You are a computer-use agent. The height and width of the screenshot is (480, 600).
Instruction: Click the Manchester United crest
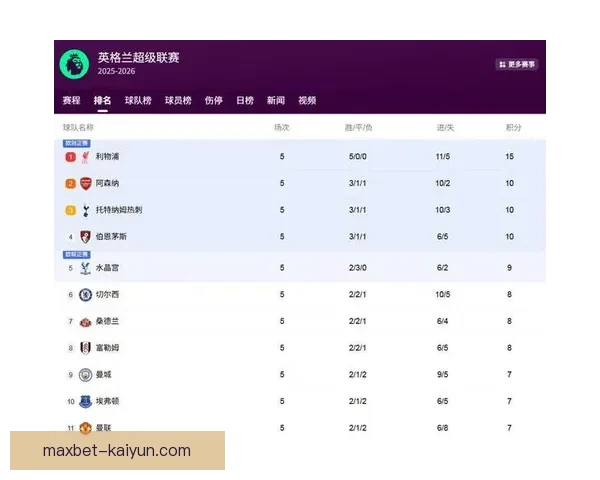85,428
